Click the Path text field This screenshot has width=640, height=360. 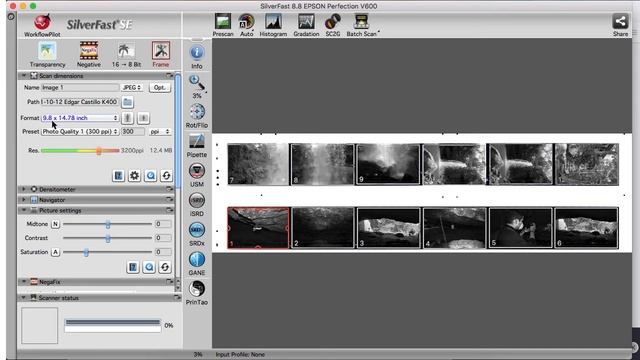(80, 102)
